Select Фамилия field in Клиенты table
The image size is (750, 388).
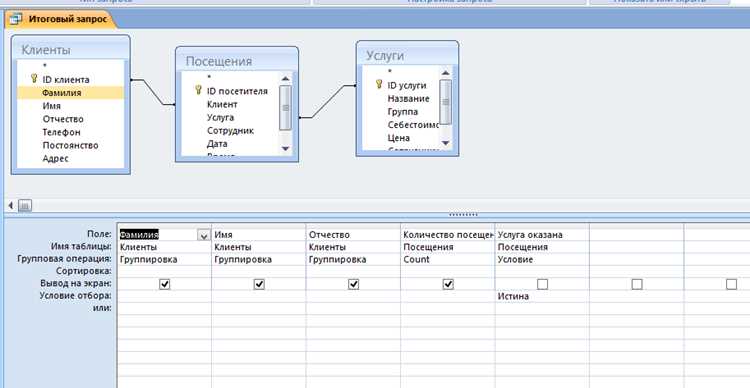pos(71,93)
